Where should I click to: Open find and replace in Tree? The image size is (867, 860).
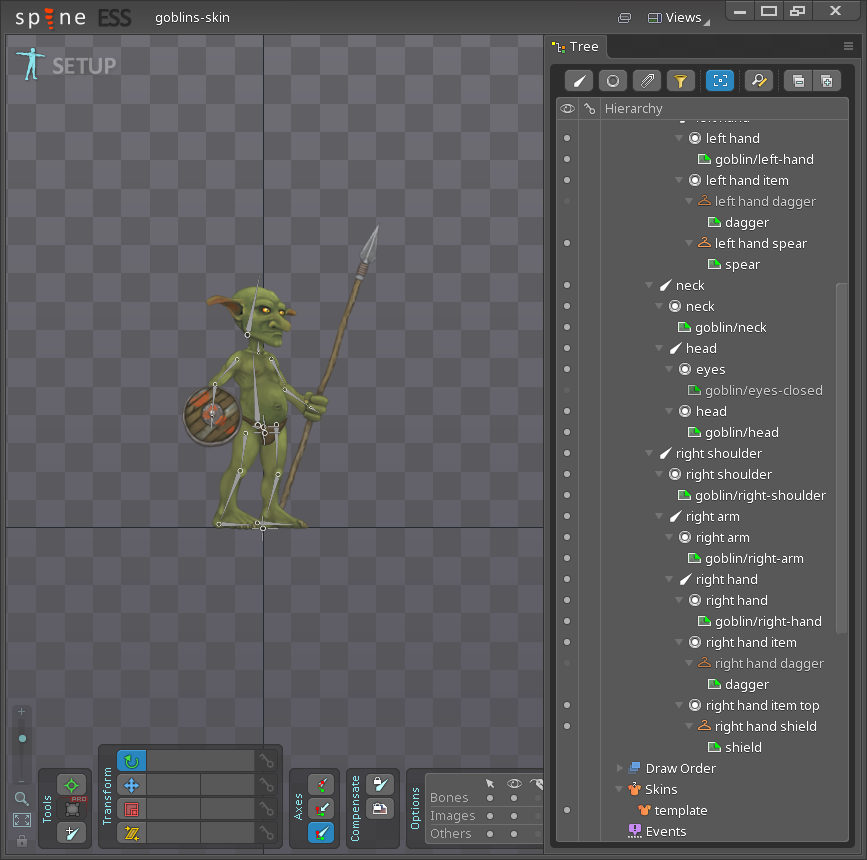coord(759,81)
